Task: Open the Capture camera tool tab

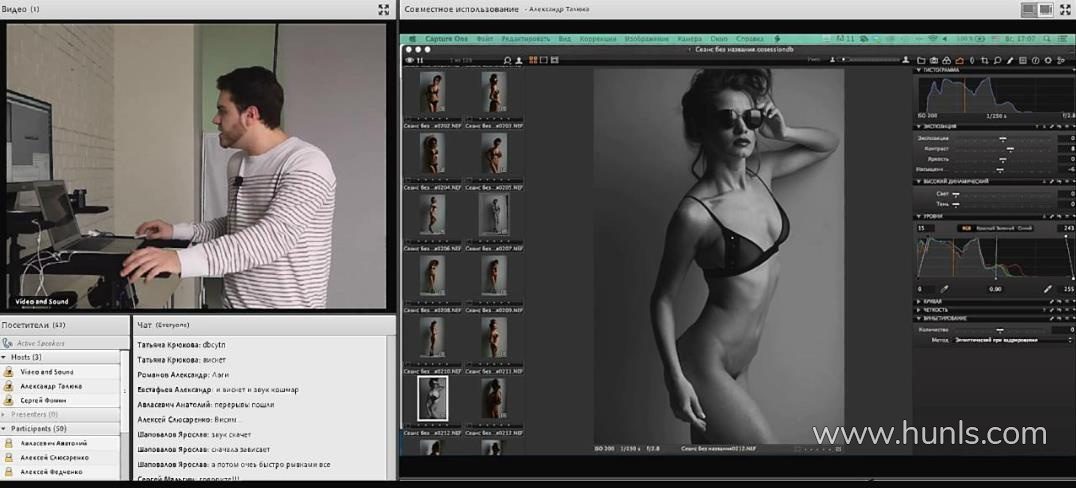Action: point(934,60)
